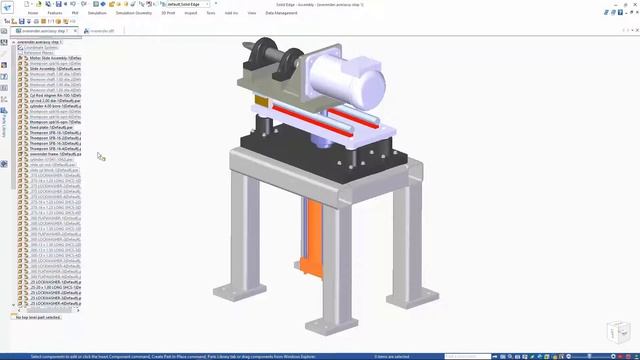Collapse the overender assembly root node
This screenshot has height=360, width=640.
point(13,42)
